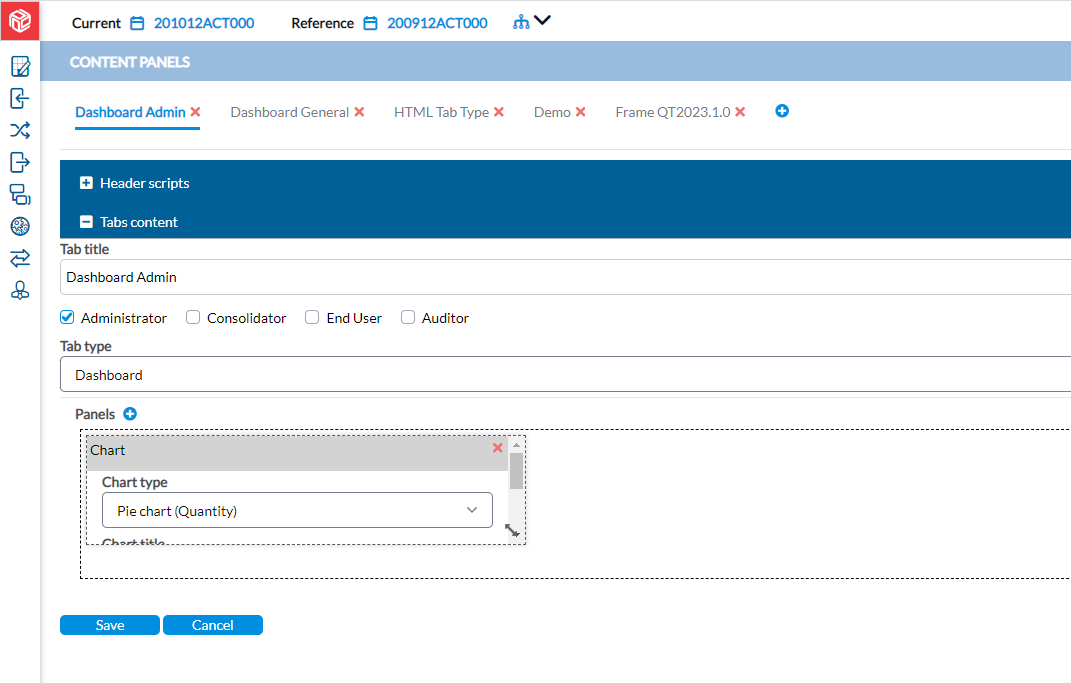1071x683 pixels.
Task: Click the import arrow sidebar icon
Action: 20,98
